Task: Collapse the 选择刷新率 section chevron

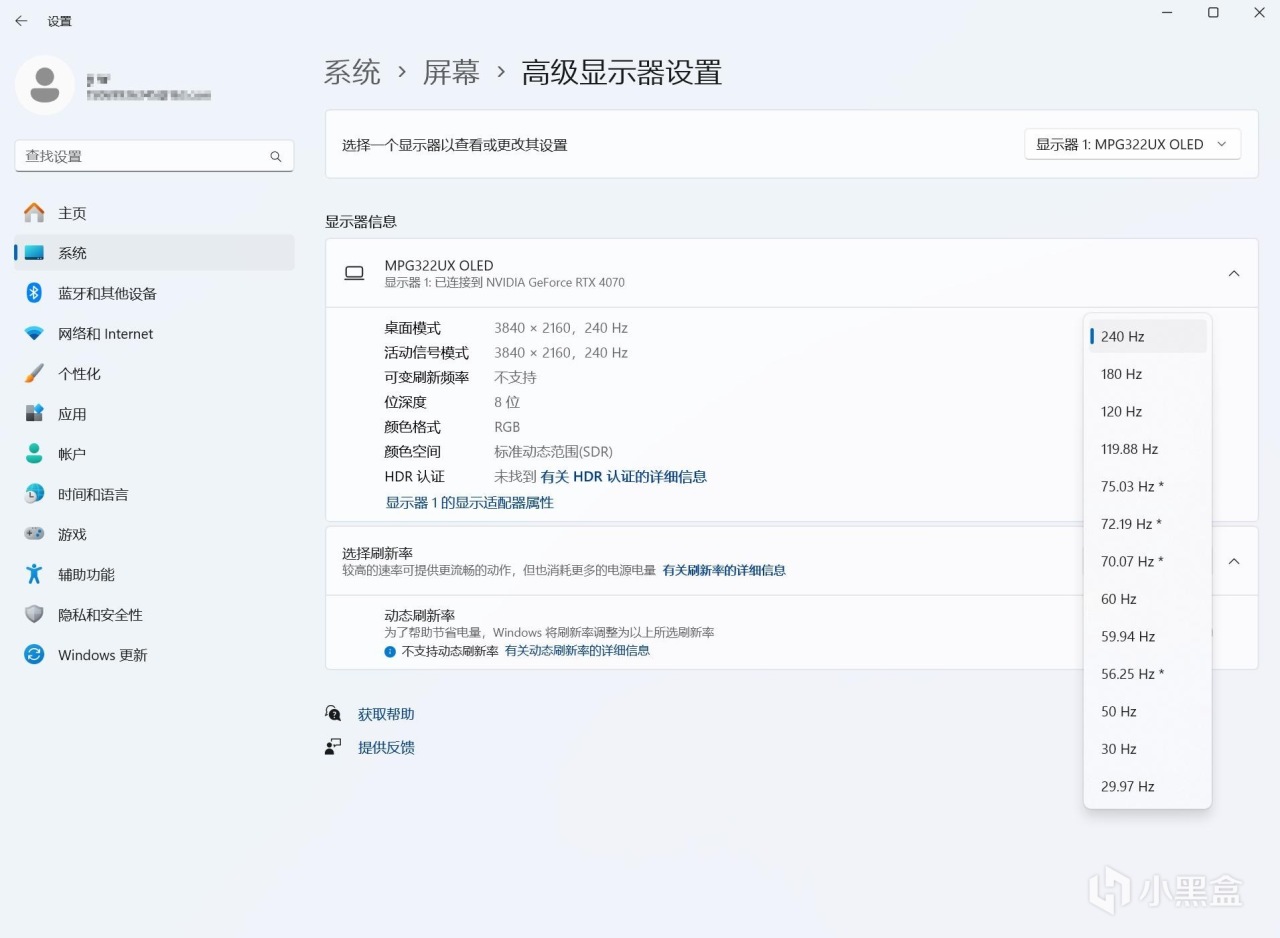Action: 1234,561
